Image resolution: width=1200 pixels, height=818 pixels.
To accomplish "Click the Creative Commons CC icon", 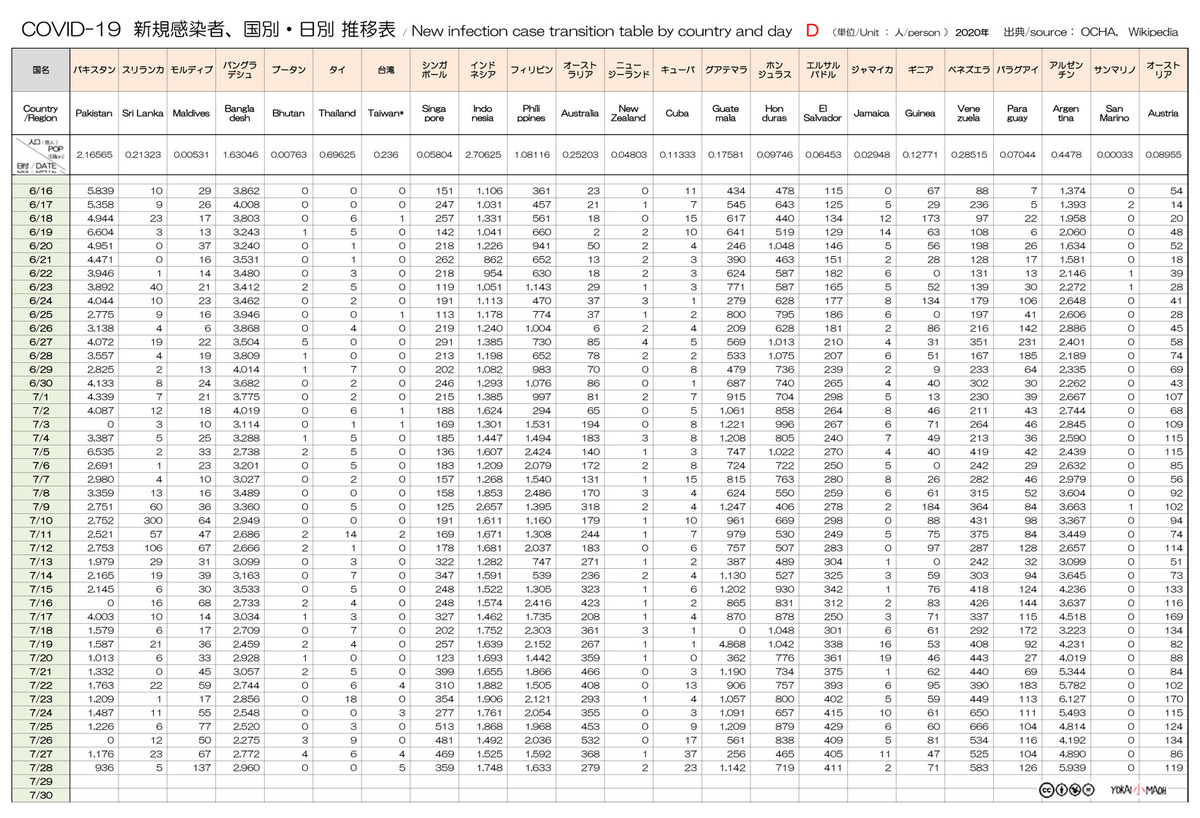I will tap(1045, 789).
